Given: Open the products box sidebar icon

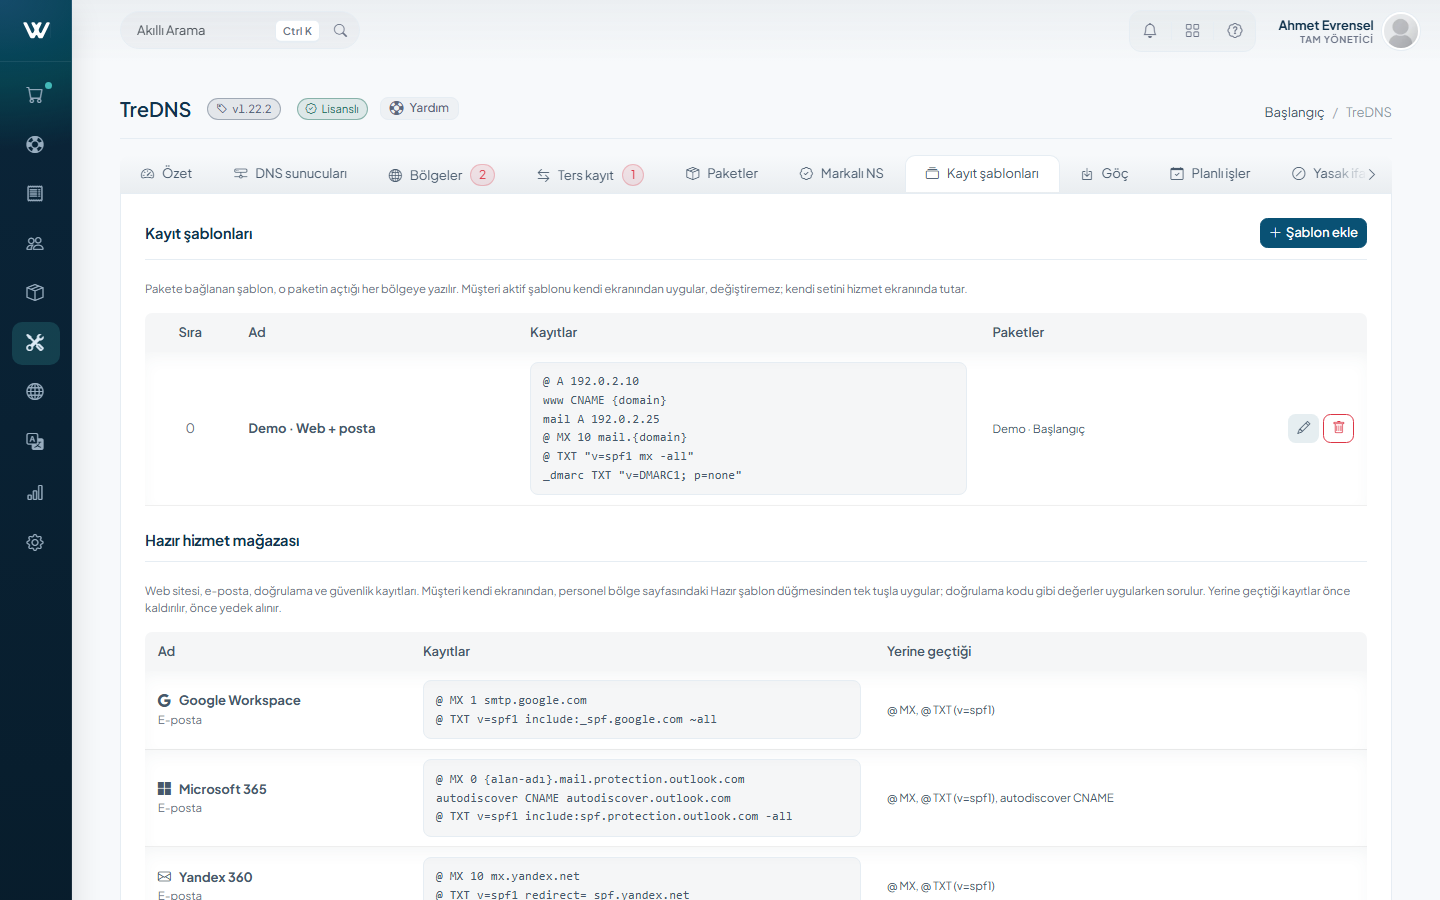Looking at the screenshot, I should pyautogui.click(x=35, y=293).
